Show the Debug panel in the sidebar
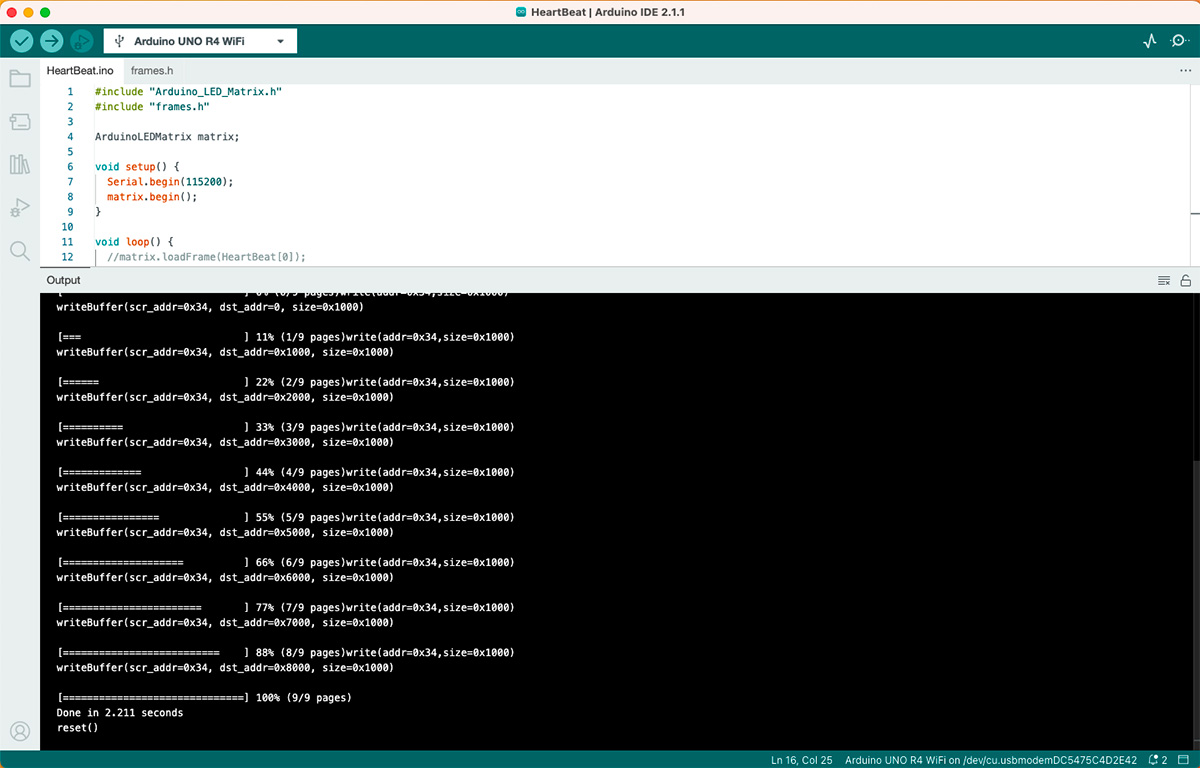The height and width of the screenshot is (768, 1200). coord(20,208)
